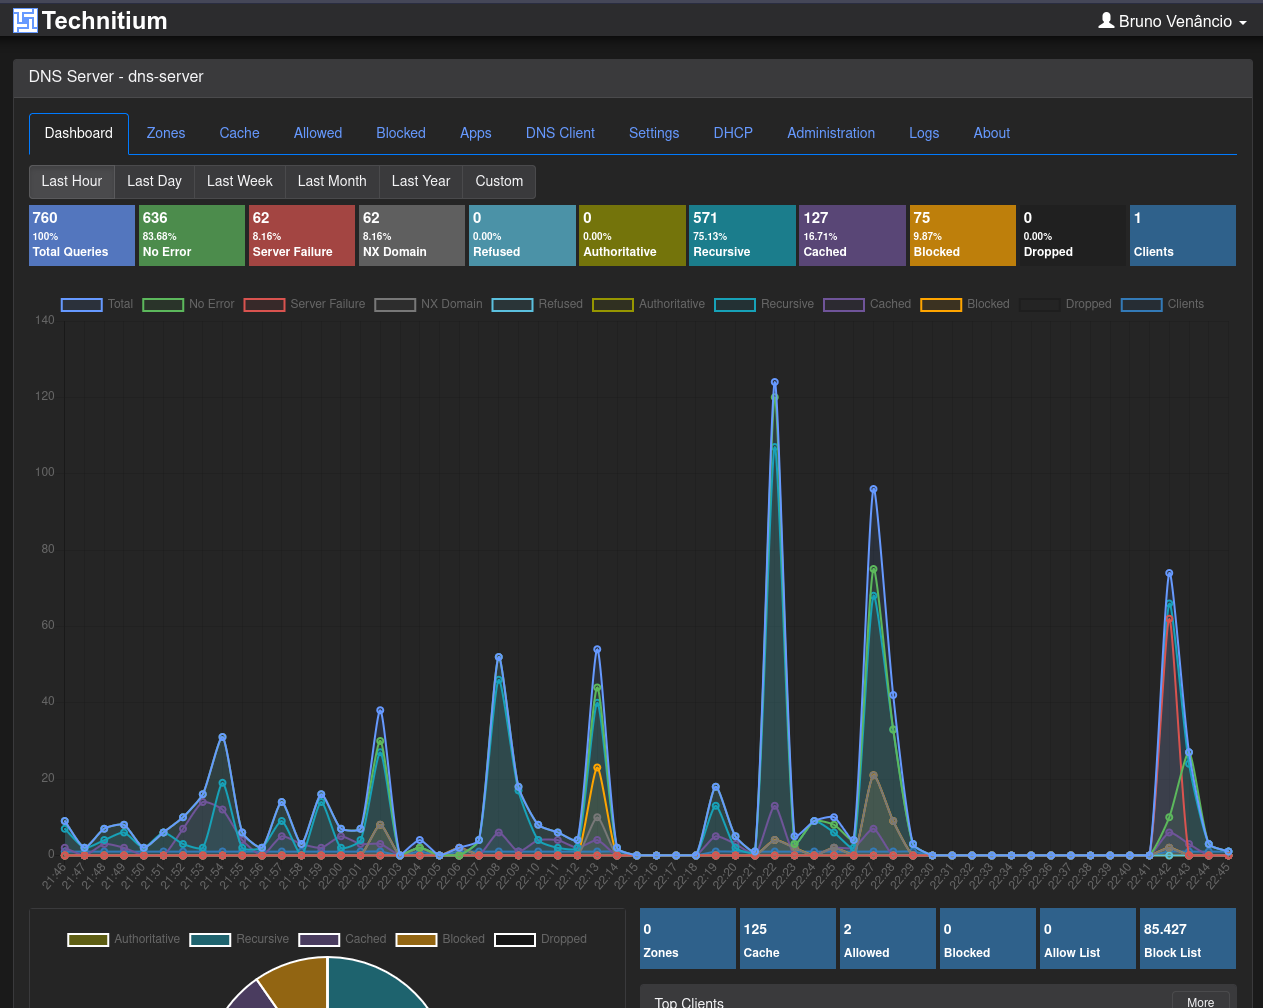Hide the Server Failure chart series
Image resolution: width=1263 pixels, height=1008 pixels.
coord(304,304)
